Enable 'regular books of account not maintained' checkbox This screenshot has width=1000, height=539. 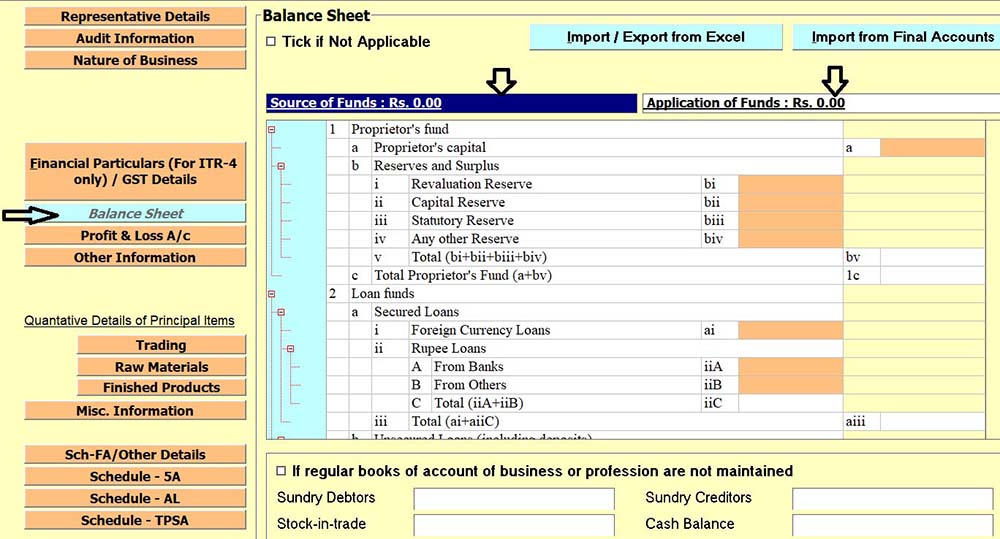tap(279, 471)
